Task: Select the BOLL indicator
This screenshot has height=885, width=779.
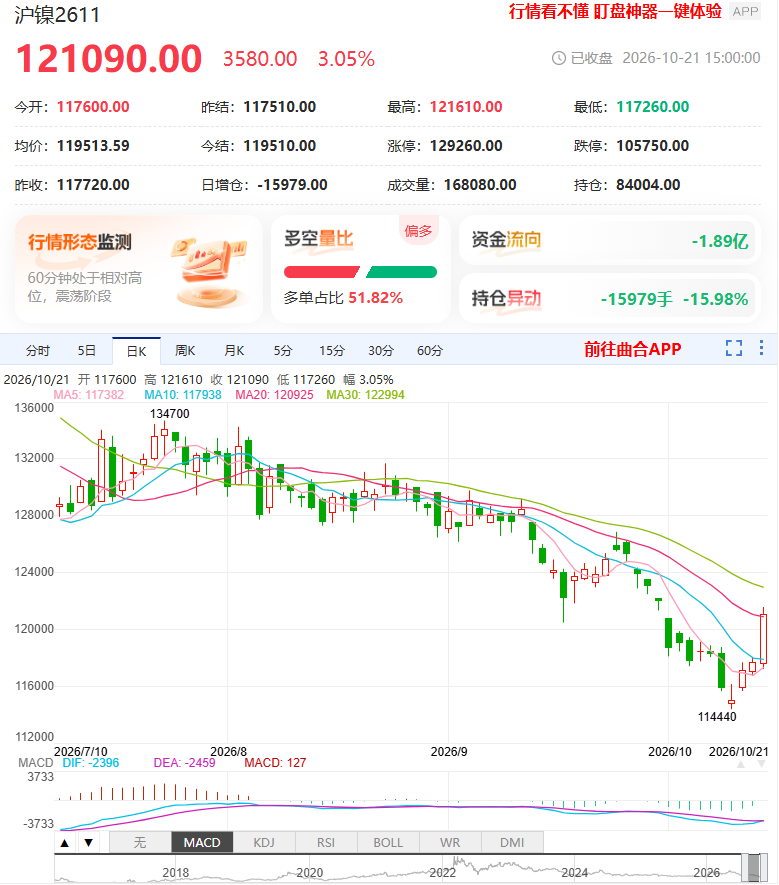Action: (388, 843)
